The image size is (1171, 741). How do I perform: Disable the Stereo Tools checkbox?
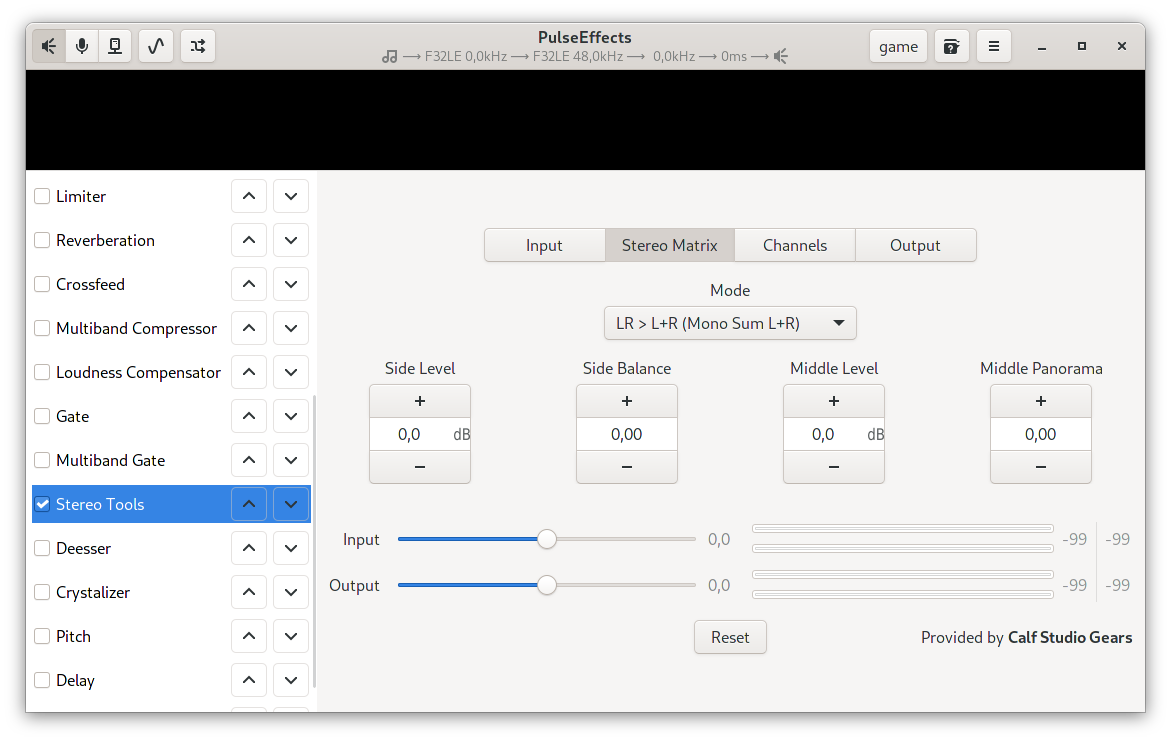[43, 504]
